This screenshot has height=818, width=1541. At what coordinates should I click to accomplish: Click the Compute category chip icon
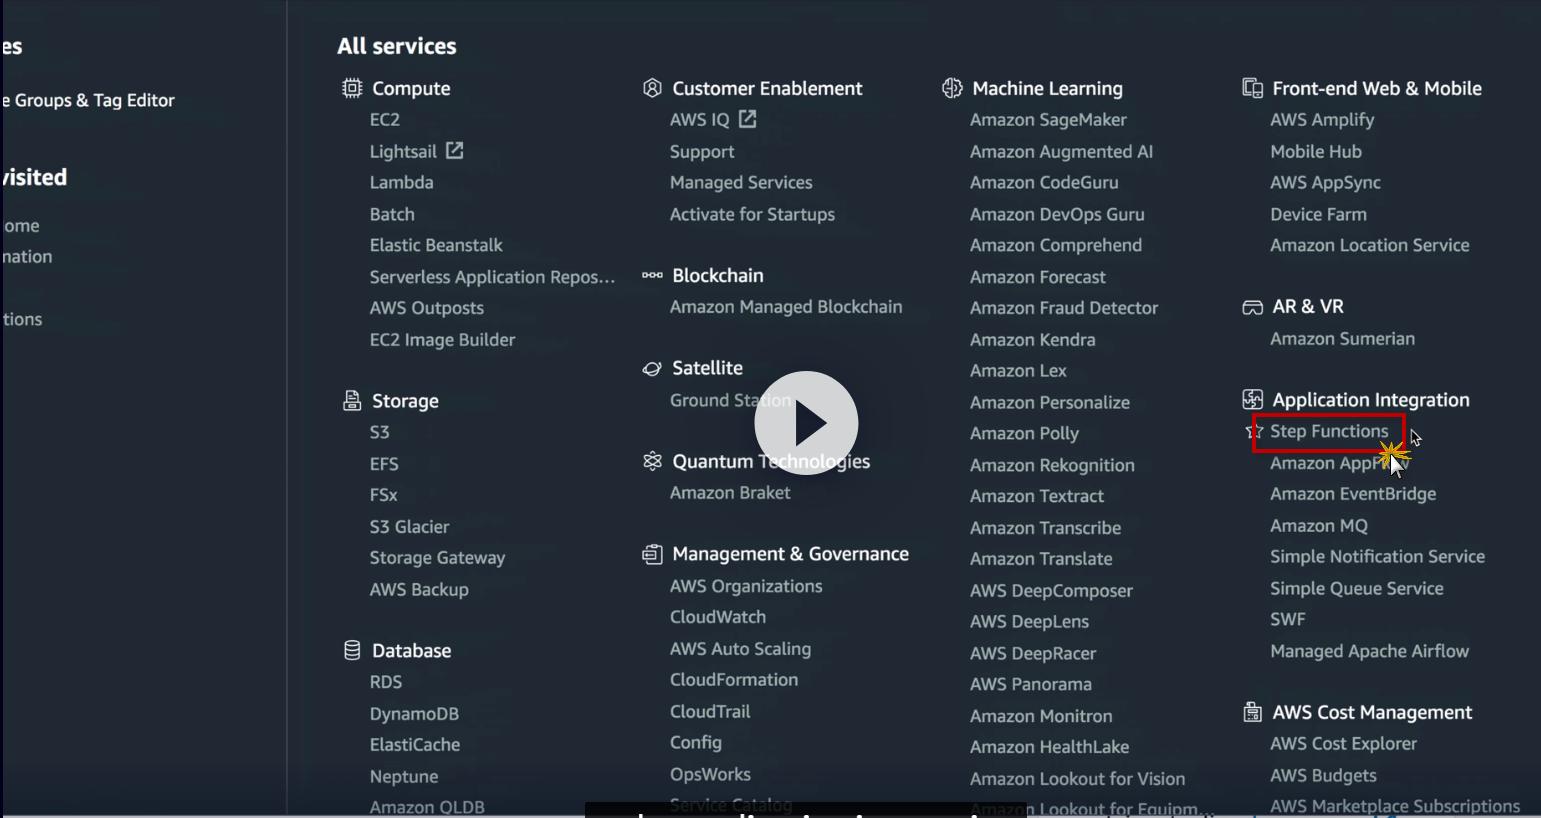pyautogui.click(x=352, y=88)
